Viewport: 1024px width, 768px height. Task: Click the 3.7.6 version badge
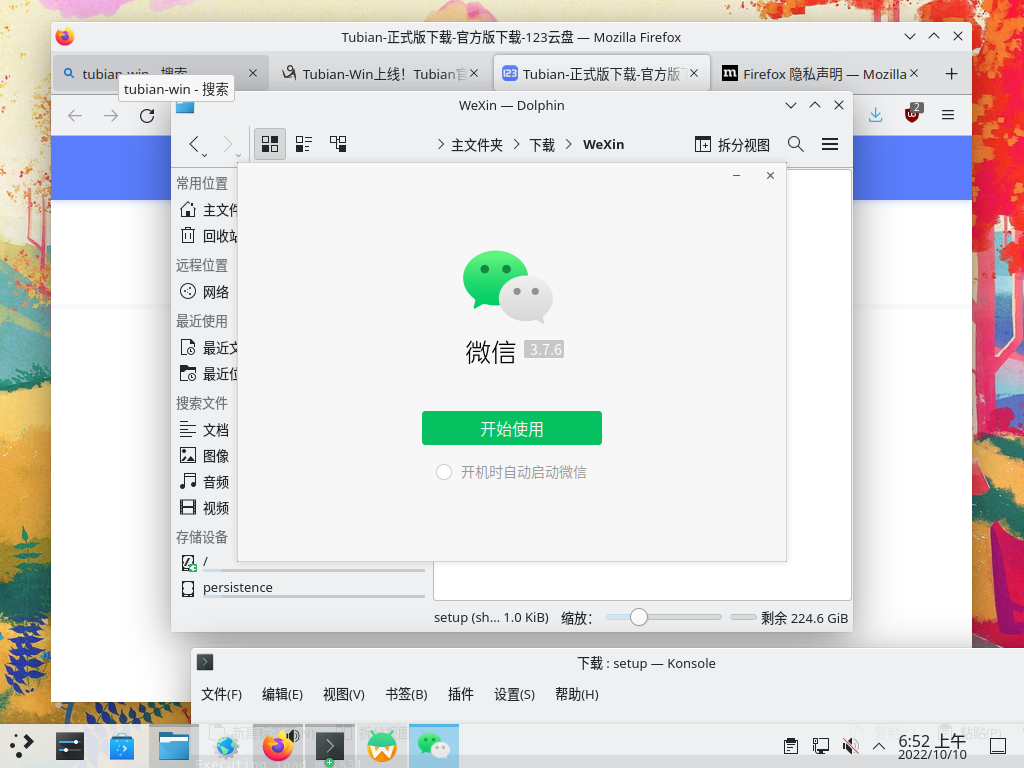click(x=544, y=349)
